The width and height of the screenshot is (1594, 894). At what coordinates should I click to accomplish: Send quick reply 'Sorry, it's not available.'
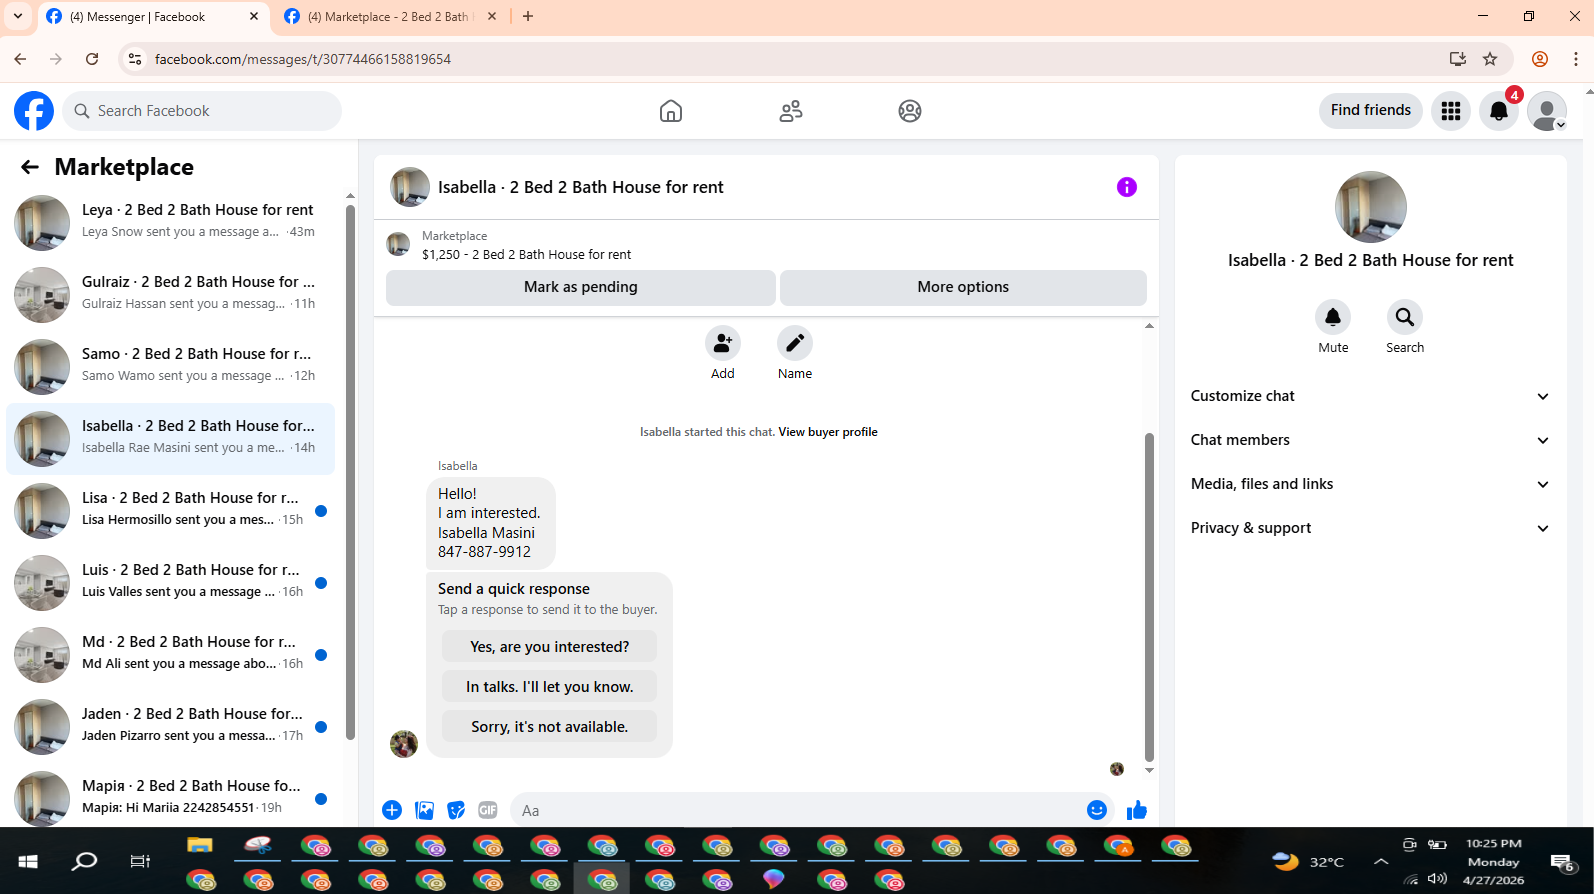pyautogui.click(x=550, y=727)
